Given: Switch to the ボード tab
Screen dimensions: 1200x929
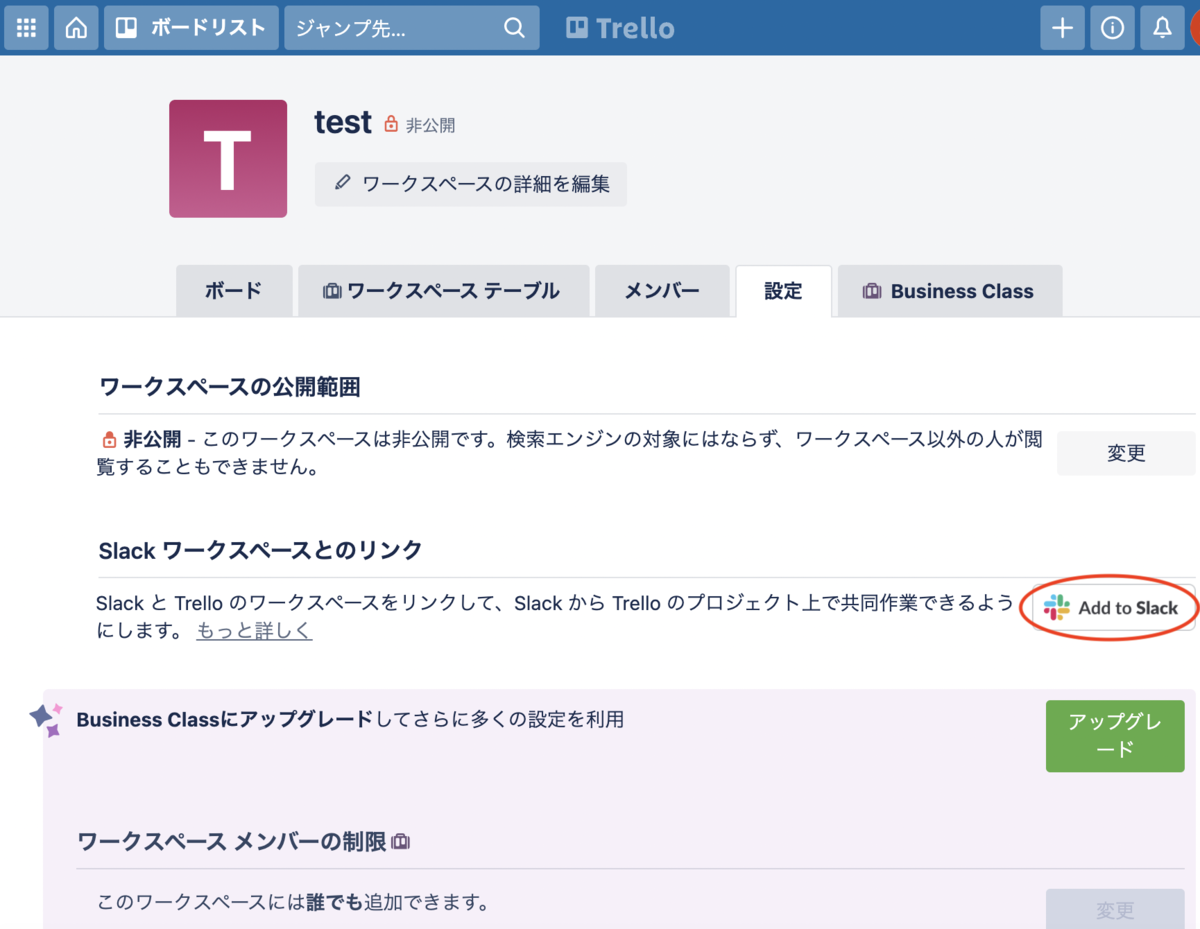Looking at the screenshot, I should [x=233, y=290].
